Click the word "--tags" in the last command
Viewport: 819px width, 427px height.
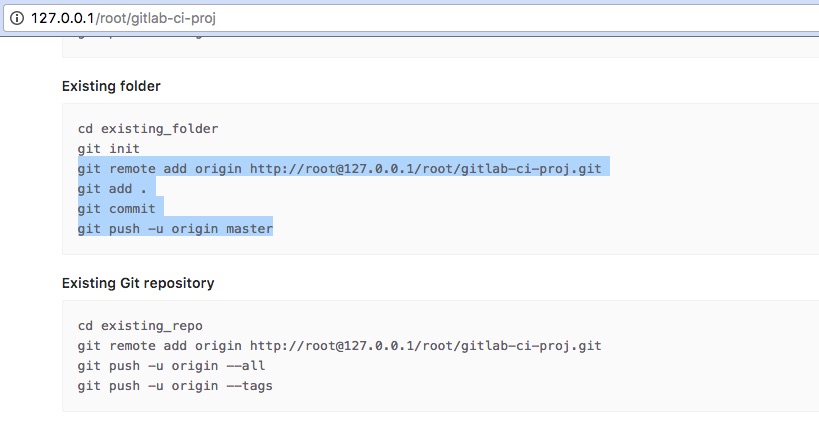click(x=249, y=386)
